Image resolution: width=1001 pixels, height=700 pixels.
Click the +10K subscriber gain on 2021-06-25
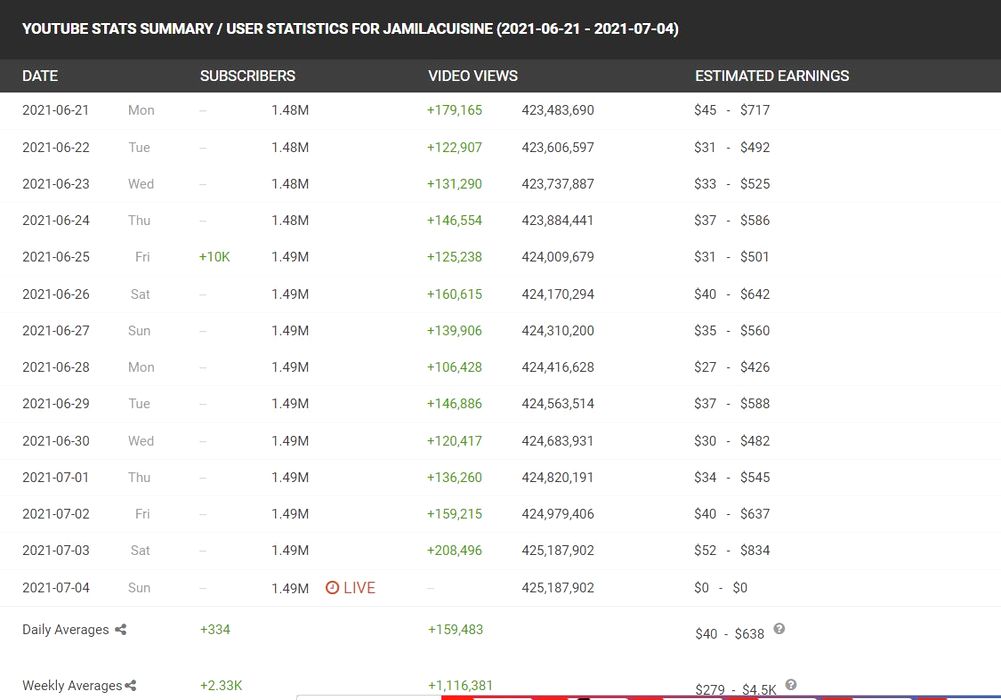tap(214, 257)
